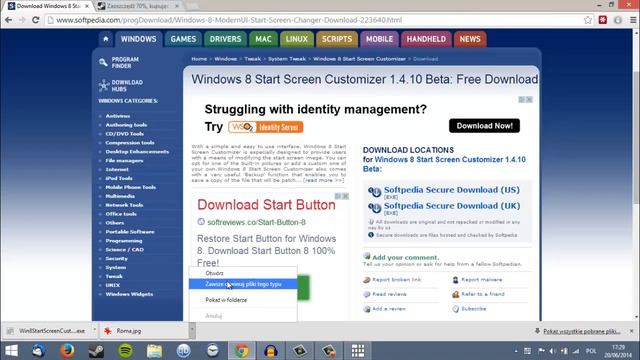Image resolution: width=640 pixels, height=360 pixels.
Task: Select 'Zawsze otwieraj pliki tego typu' menu entry
Action: pyautogui.click(x=243, y=284)
